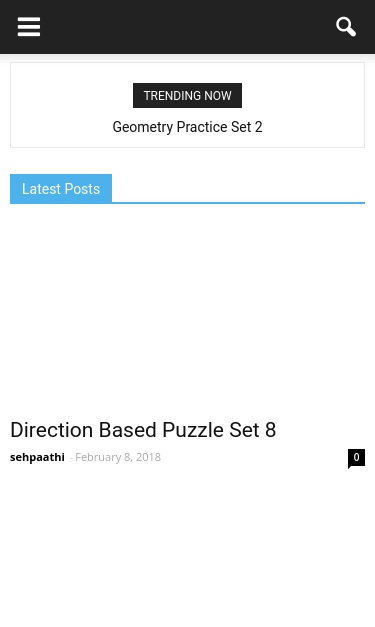View comments on Direction Based Puzzle Set 8
Viewport: 375px width, 627px height.
coord(356,458)
